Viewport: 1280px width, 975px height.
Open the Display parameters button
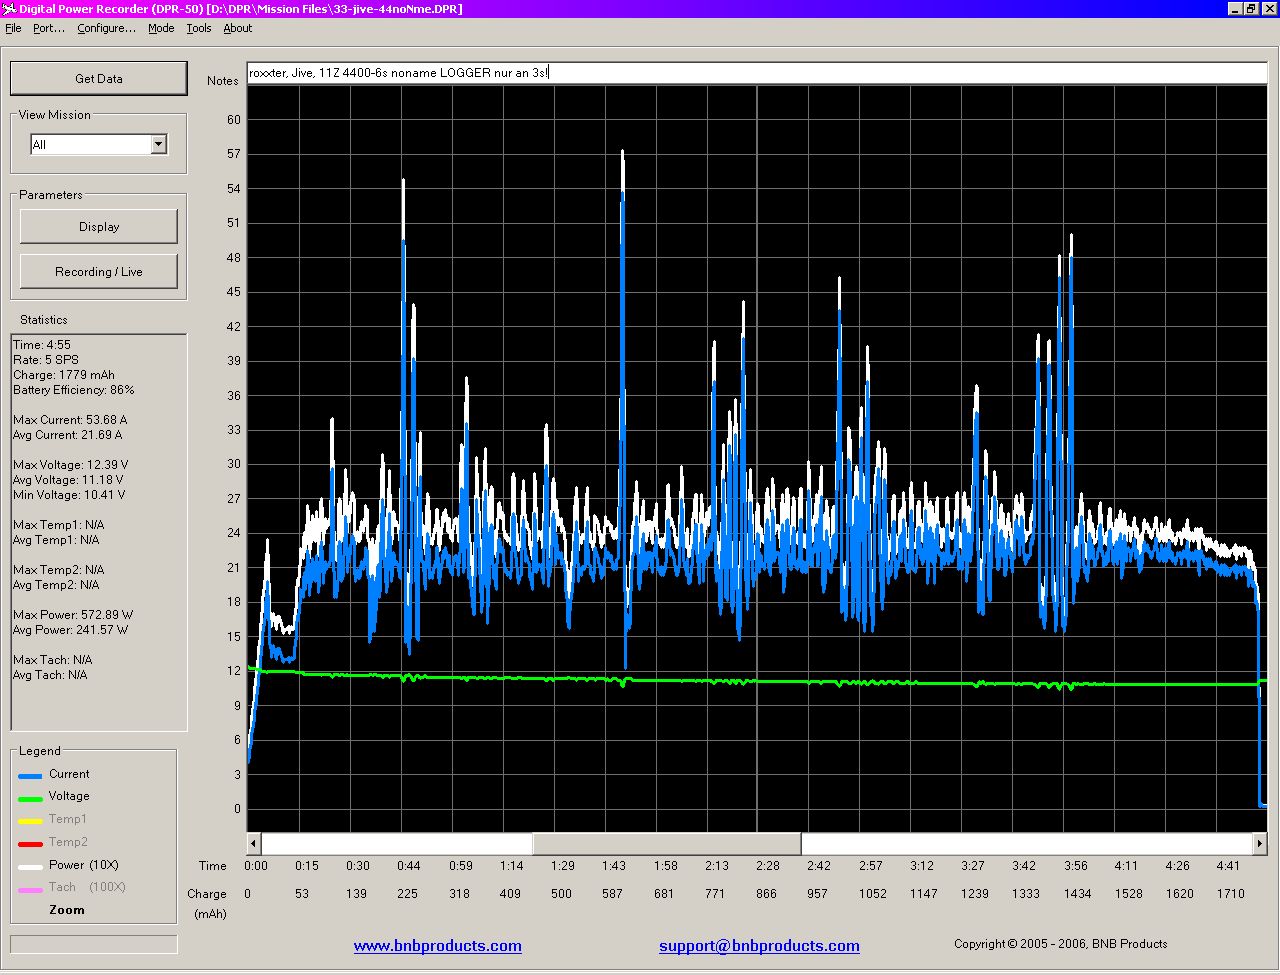98,227
